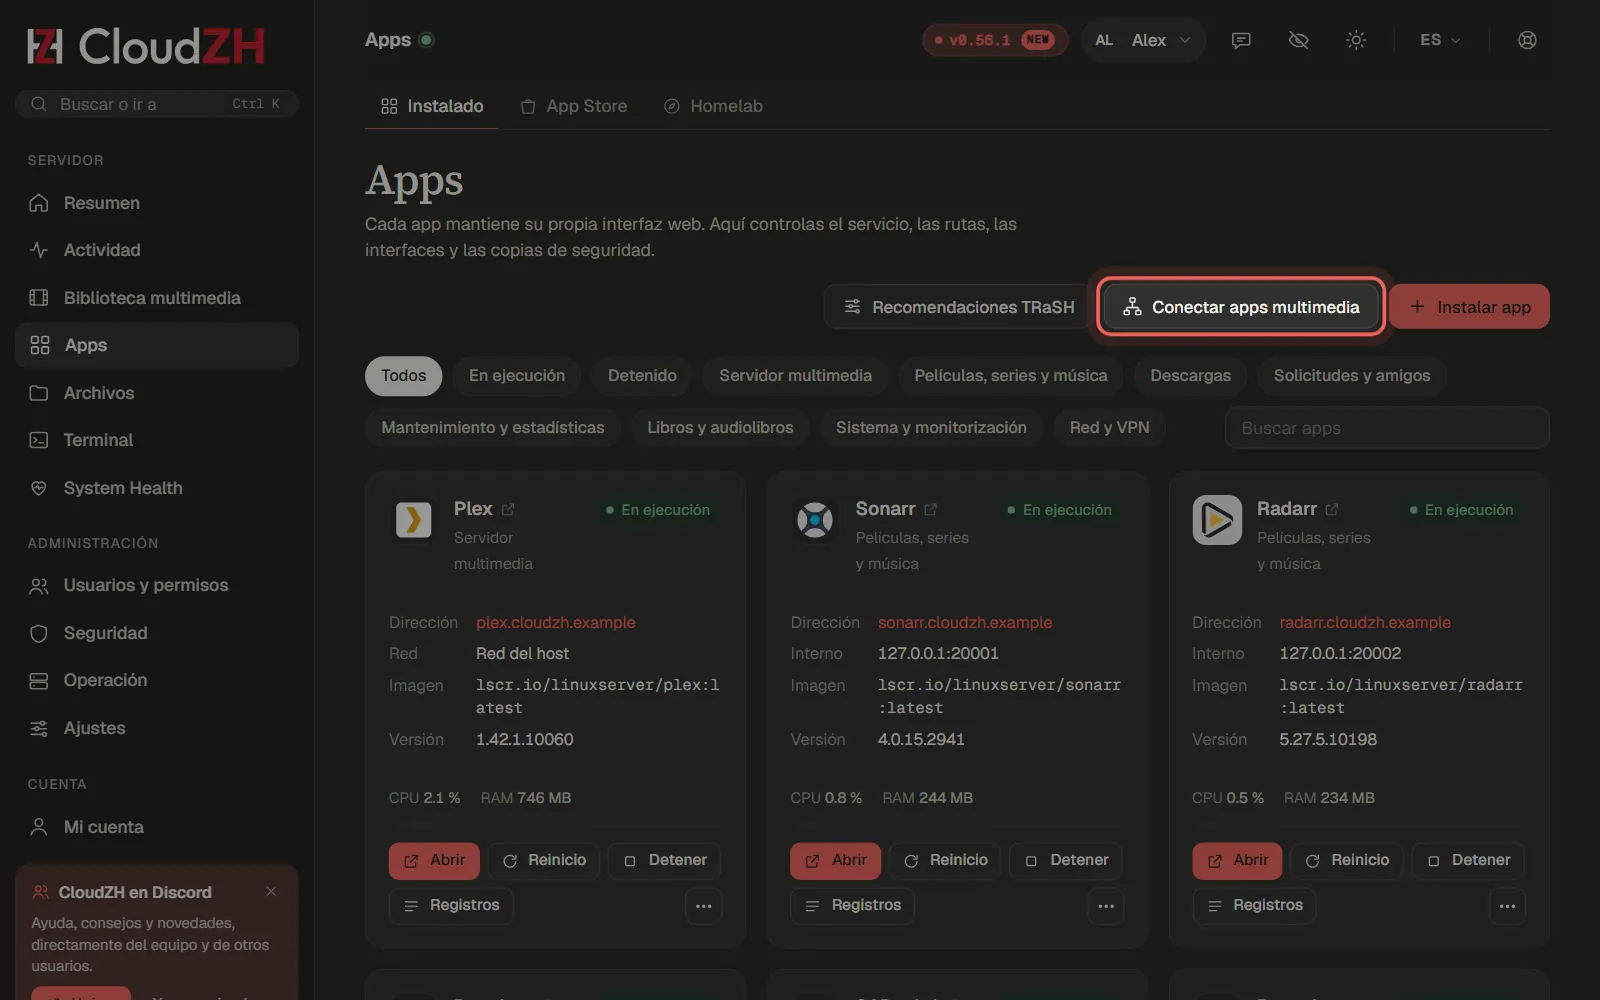Image resolution: width=1600 pixels, height=1000 pixels.
Task: Open Plex external link icon beside its name
Action: [508, 509]
